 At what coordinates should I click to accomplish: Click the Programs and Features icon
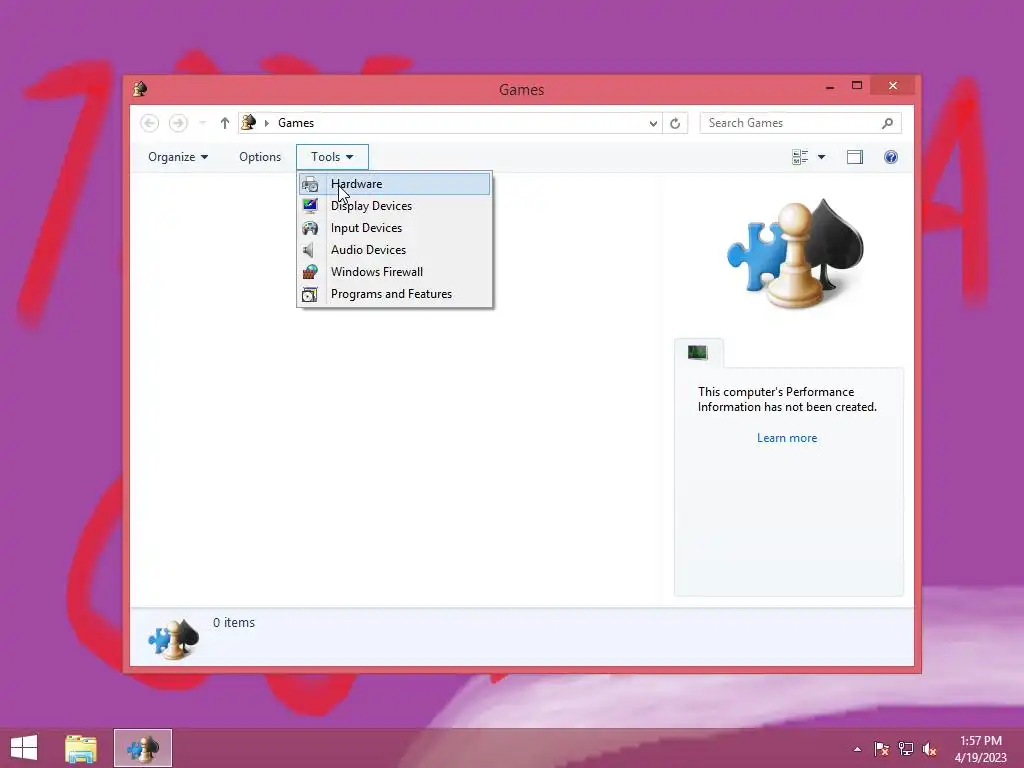(310, 295)
